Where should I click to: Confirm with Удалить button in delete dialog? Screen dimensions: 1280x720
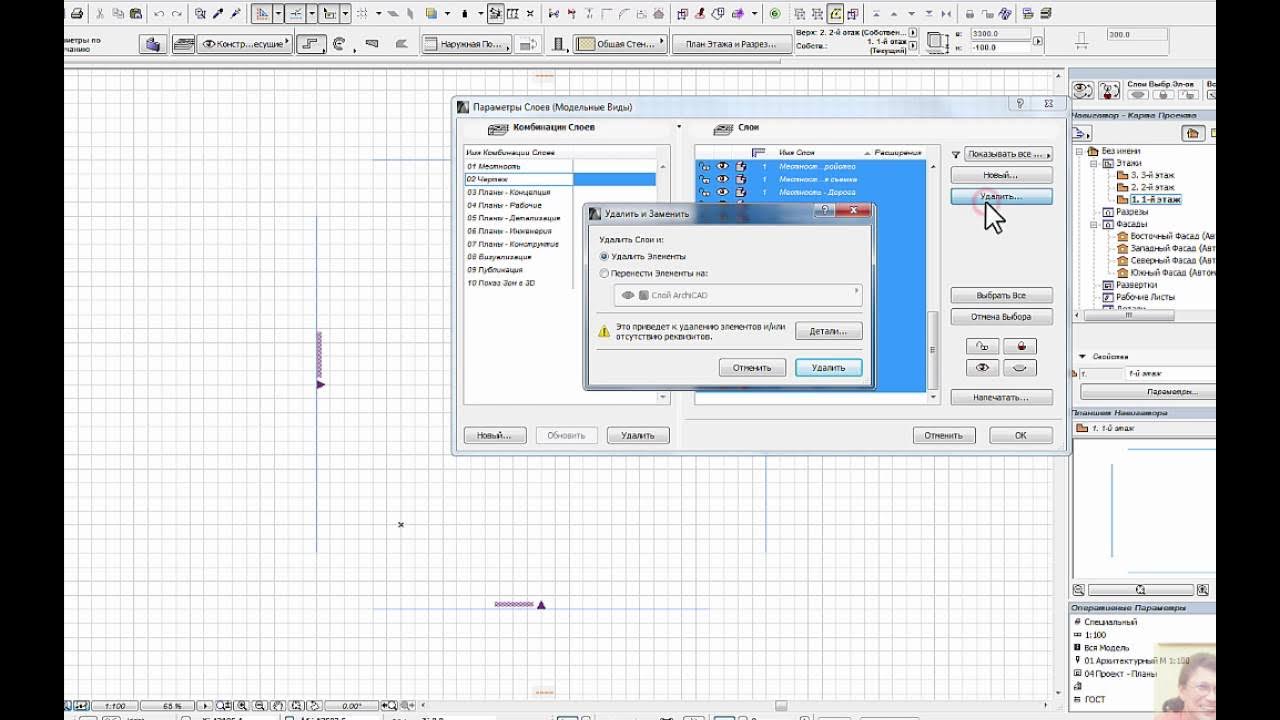point(829,368)
